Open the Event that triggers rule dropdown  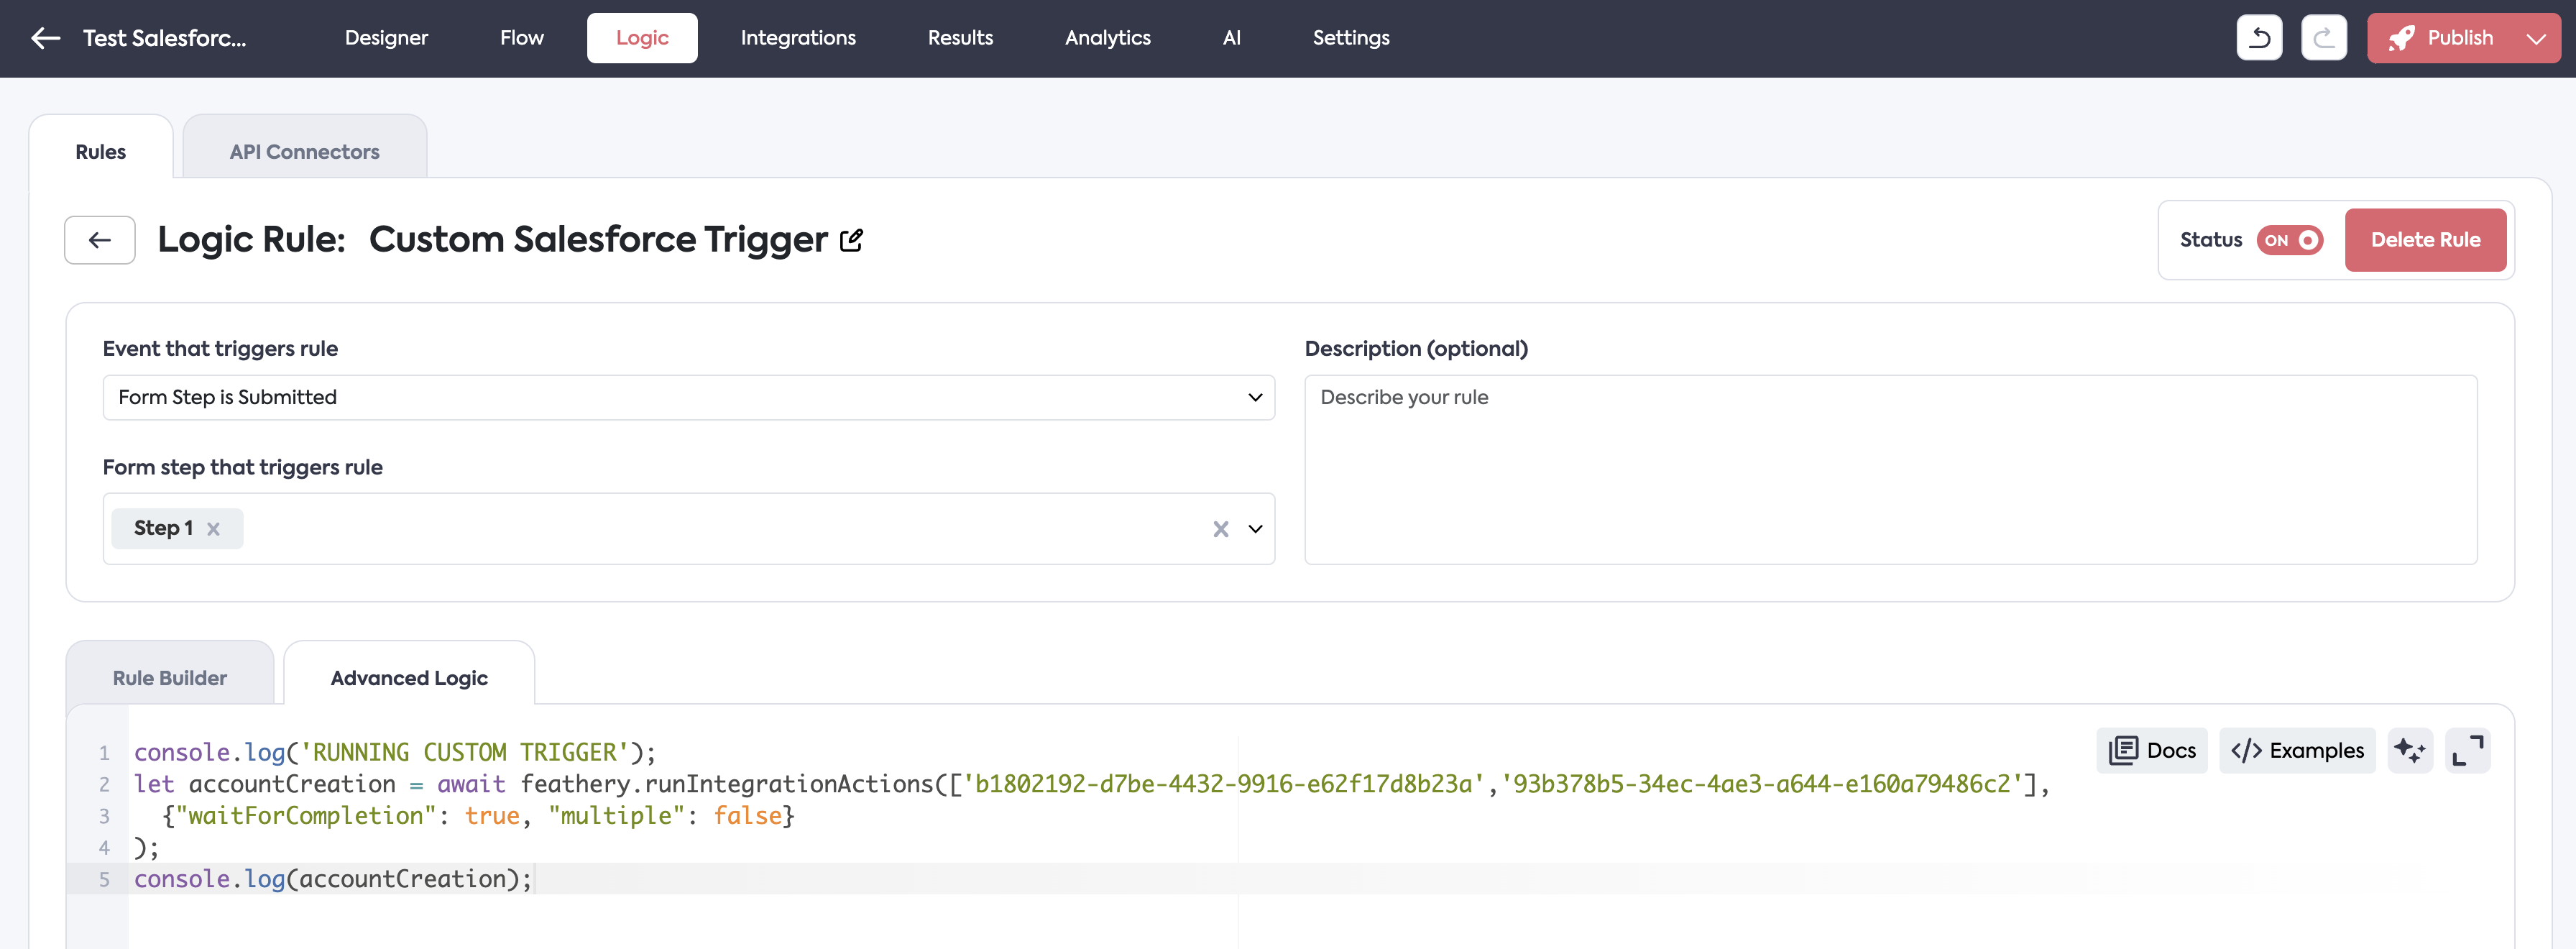[x=688, y=397]
